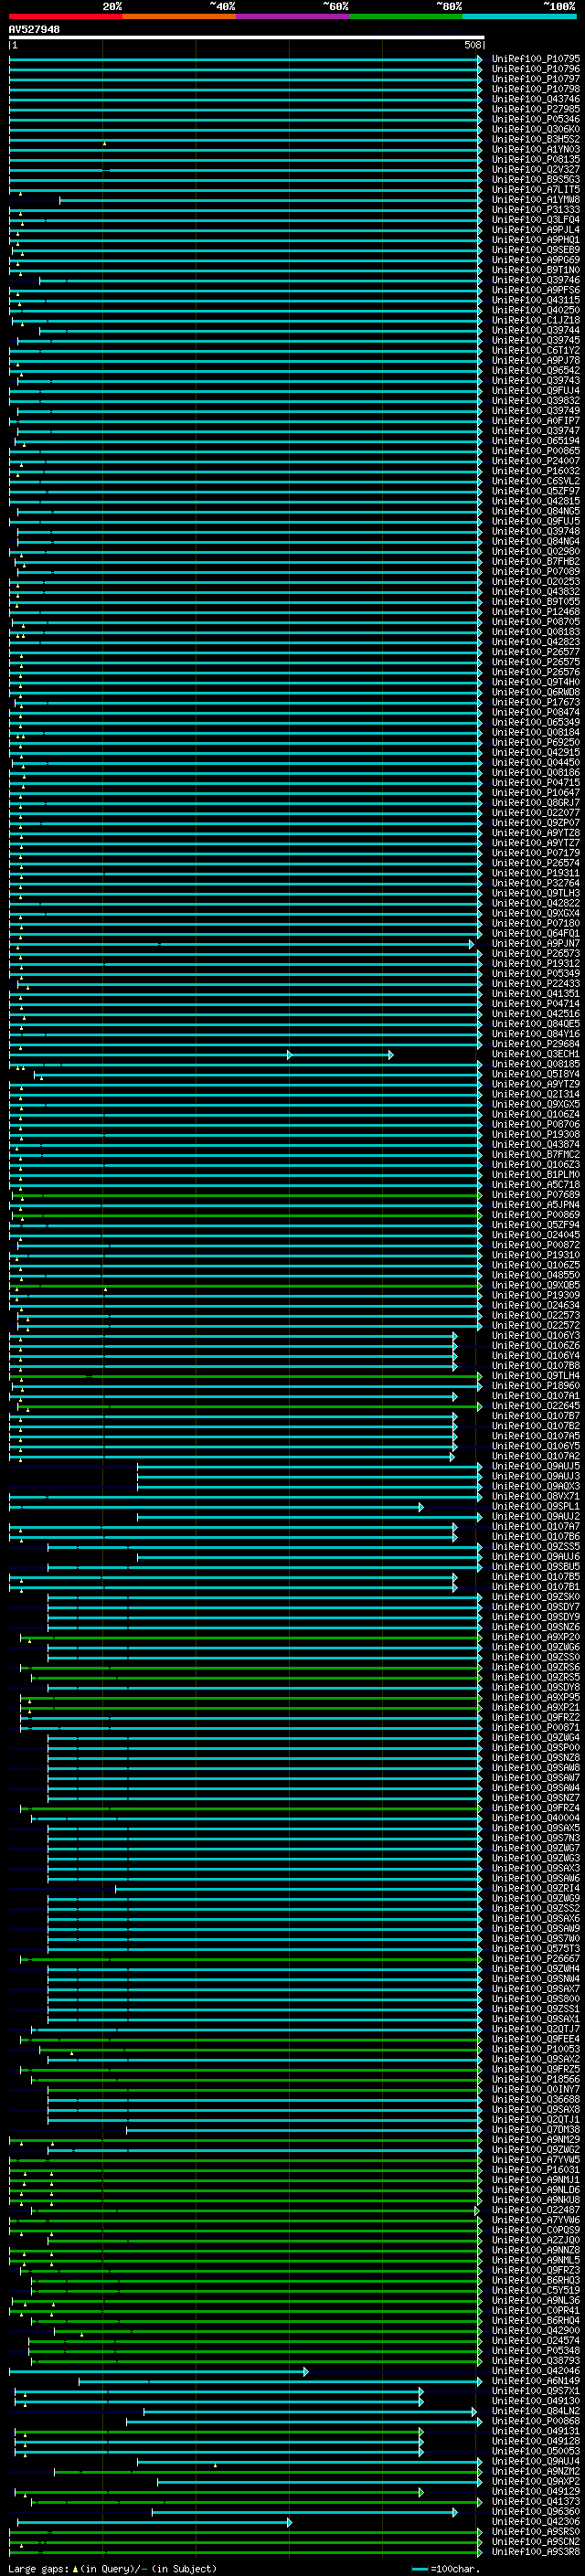Screen dimensions: 585x2576
Task: Click the UniRef100_O22487 hit label
Action: tap(536, 2210)
